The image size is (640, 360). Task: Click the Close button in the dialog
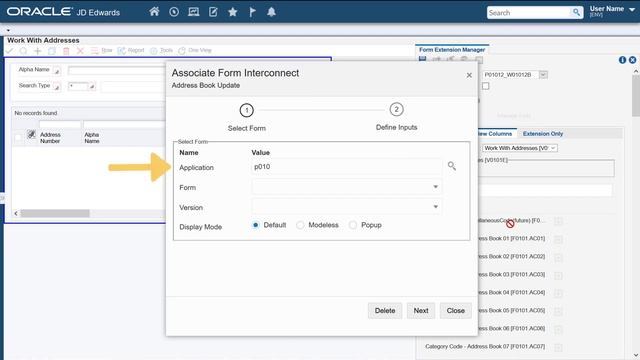point(456,311)
